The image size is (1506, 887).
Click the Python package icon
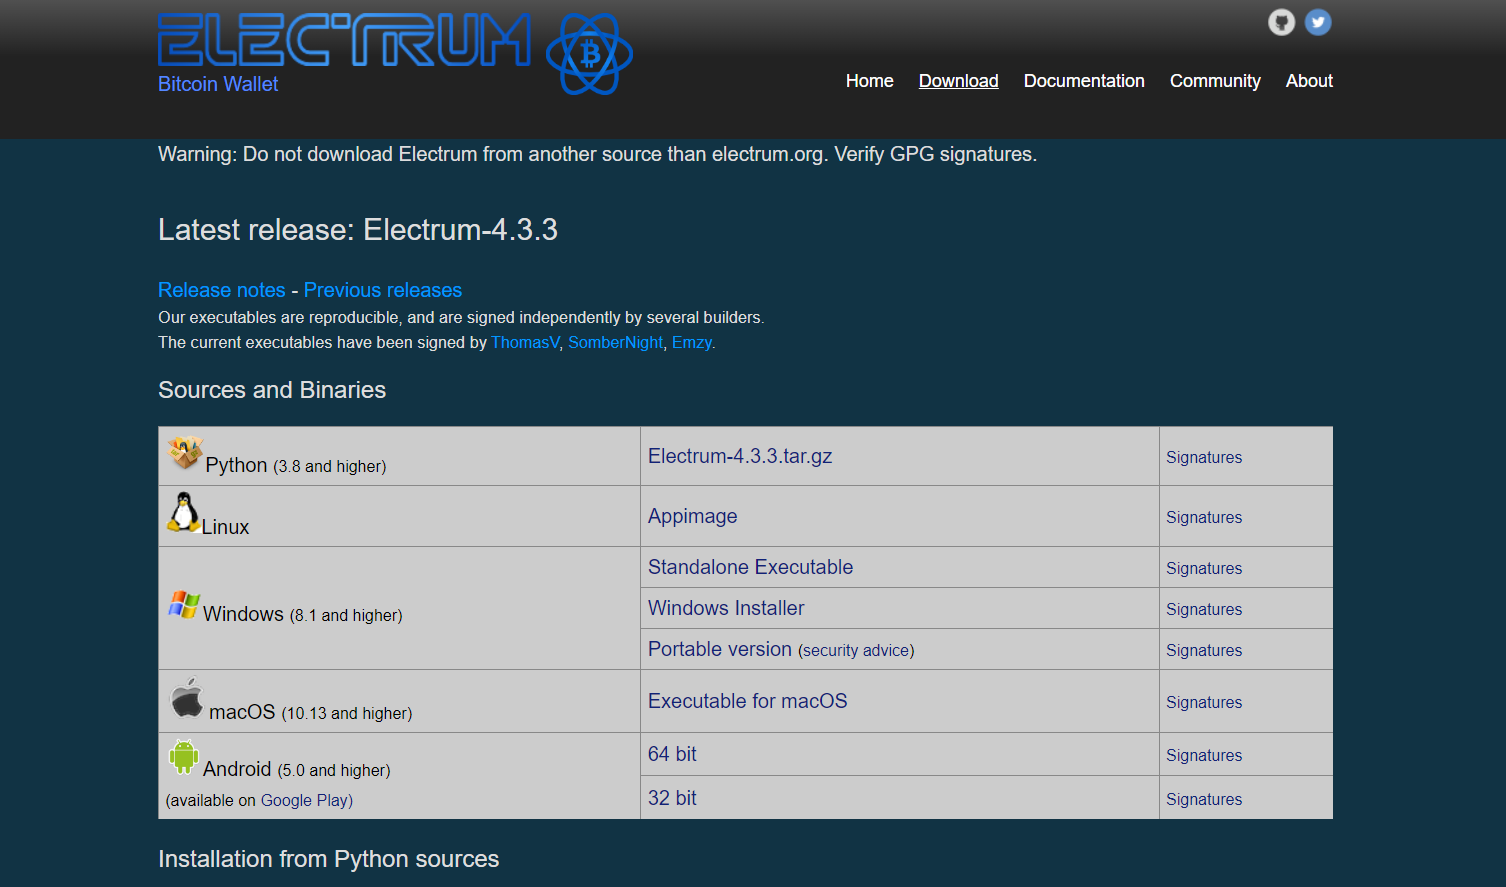185,452
